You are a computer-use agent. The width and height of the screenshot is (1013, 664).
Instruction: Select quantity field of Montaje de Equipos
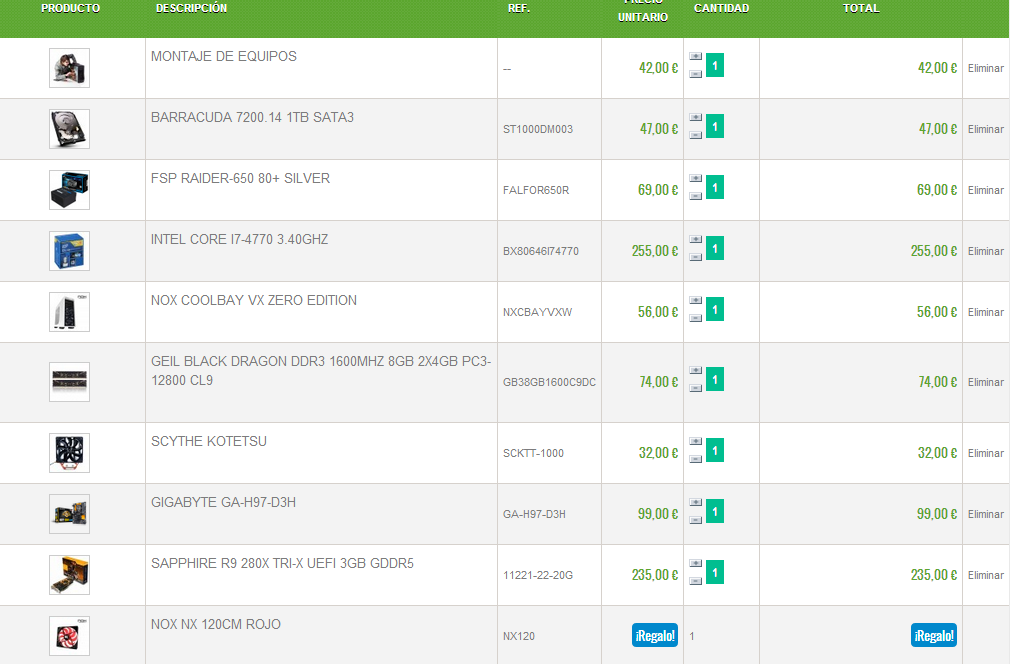(715, 65)
